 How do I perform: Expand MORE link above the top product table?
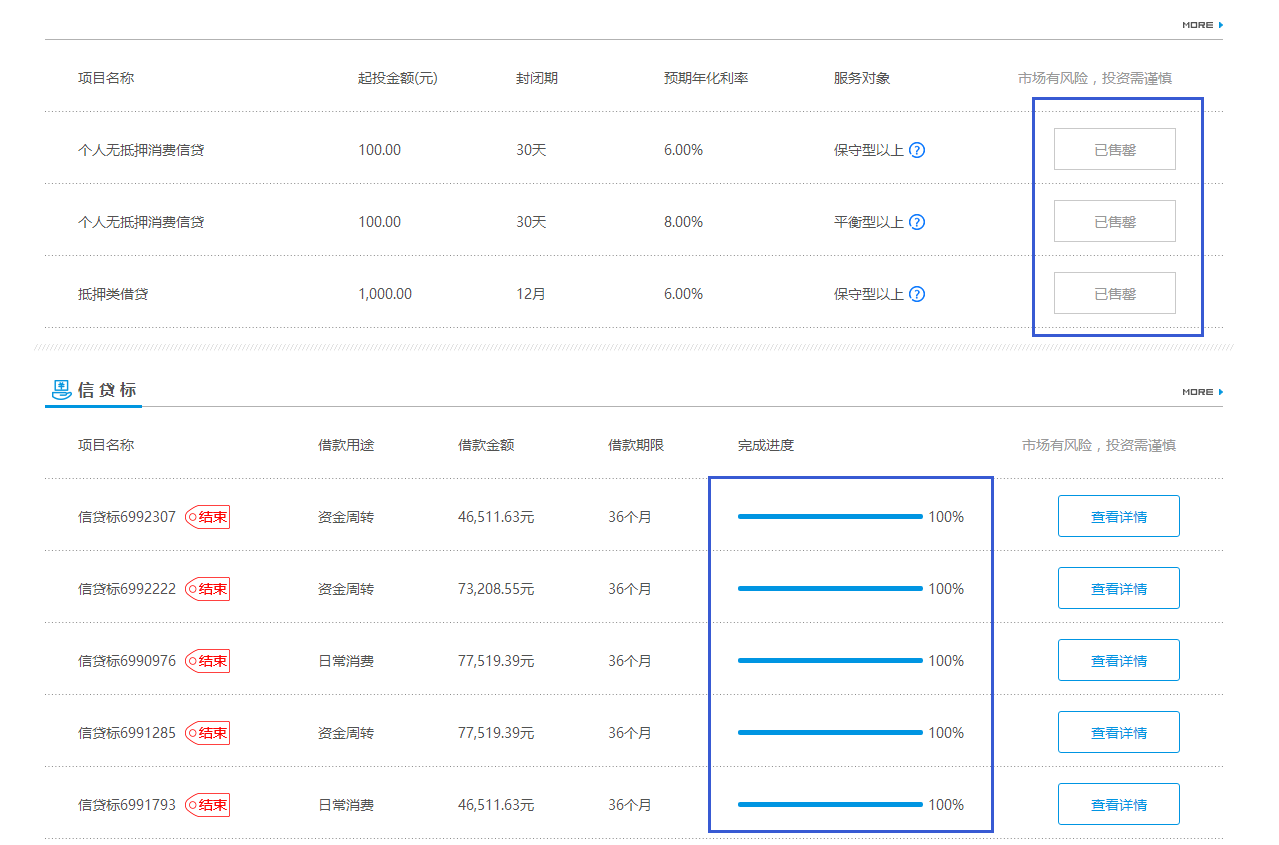[1202, 25]
